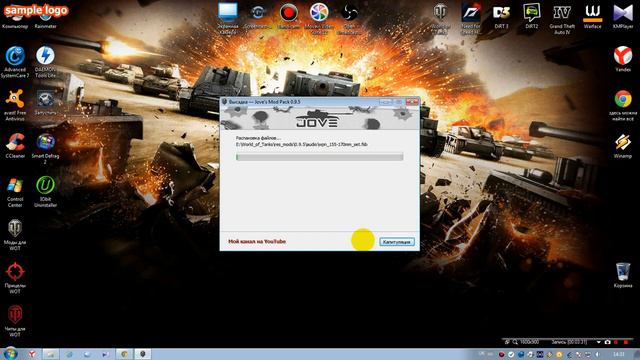Click the Jove logo banner in installer
This screenshot has width=640, height=360.
(320, 118)
